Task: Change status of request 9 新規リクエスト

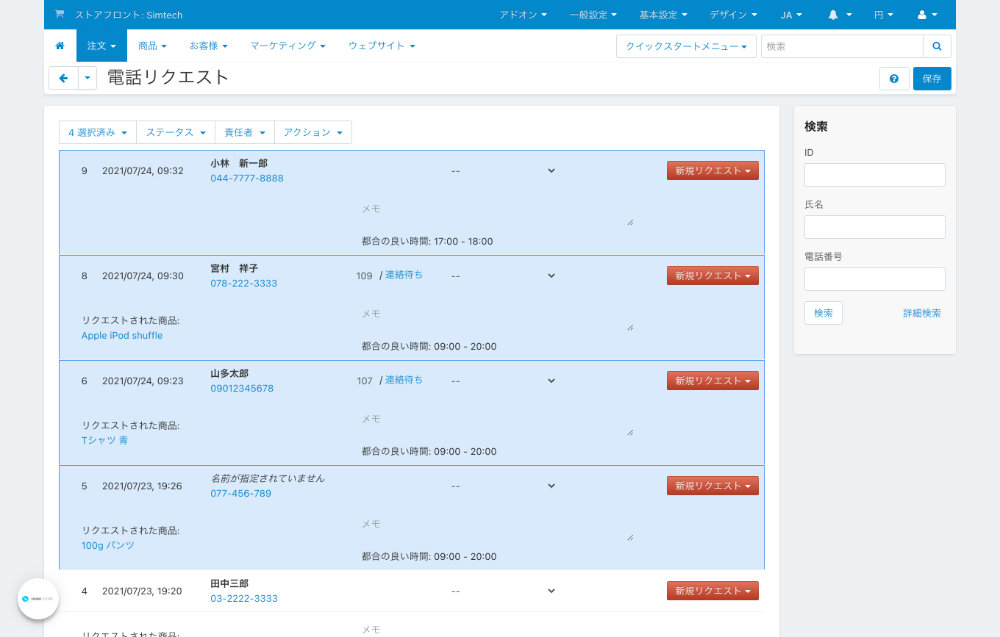Action: (x=713, y=171)
